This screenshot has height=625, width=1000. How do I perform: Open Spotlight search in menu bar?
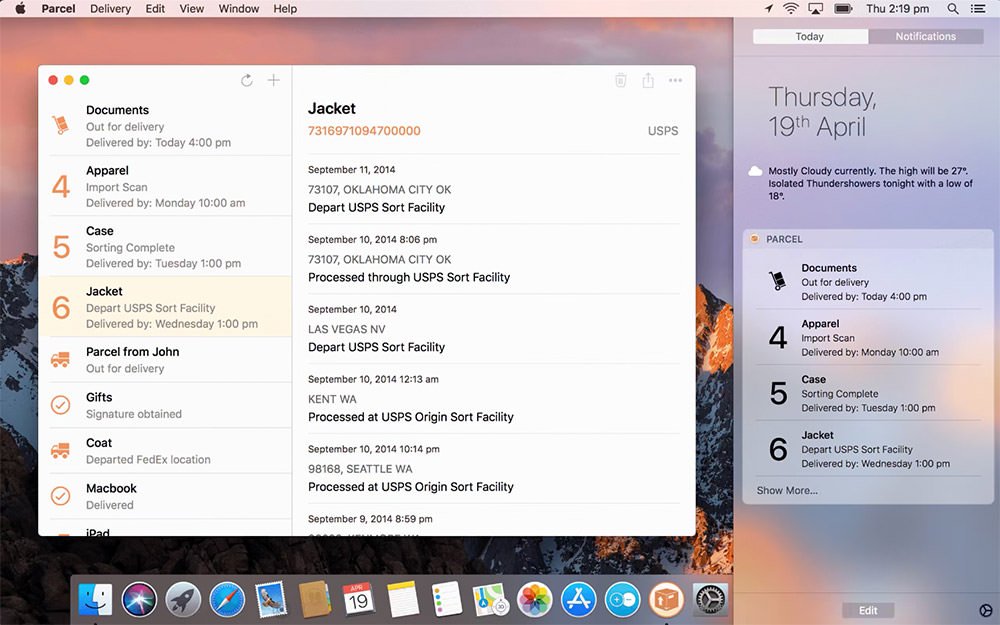coord(952,9)
